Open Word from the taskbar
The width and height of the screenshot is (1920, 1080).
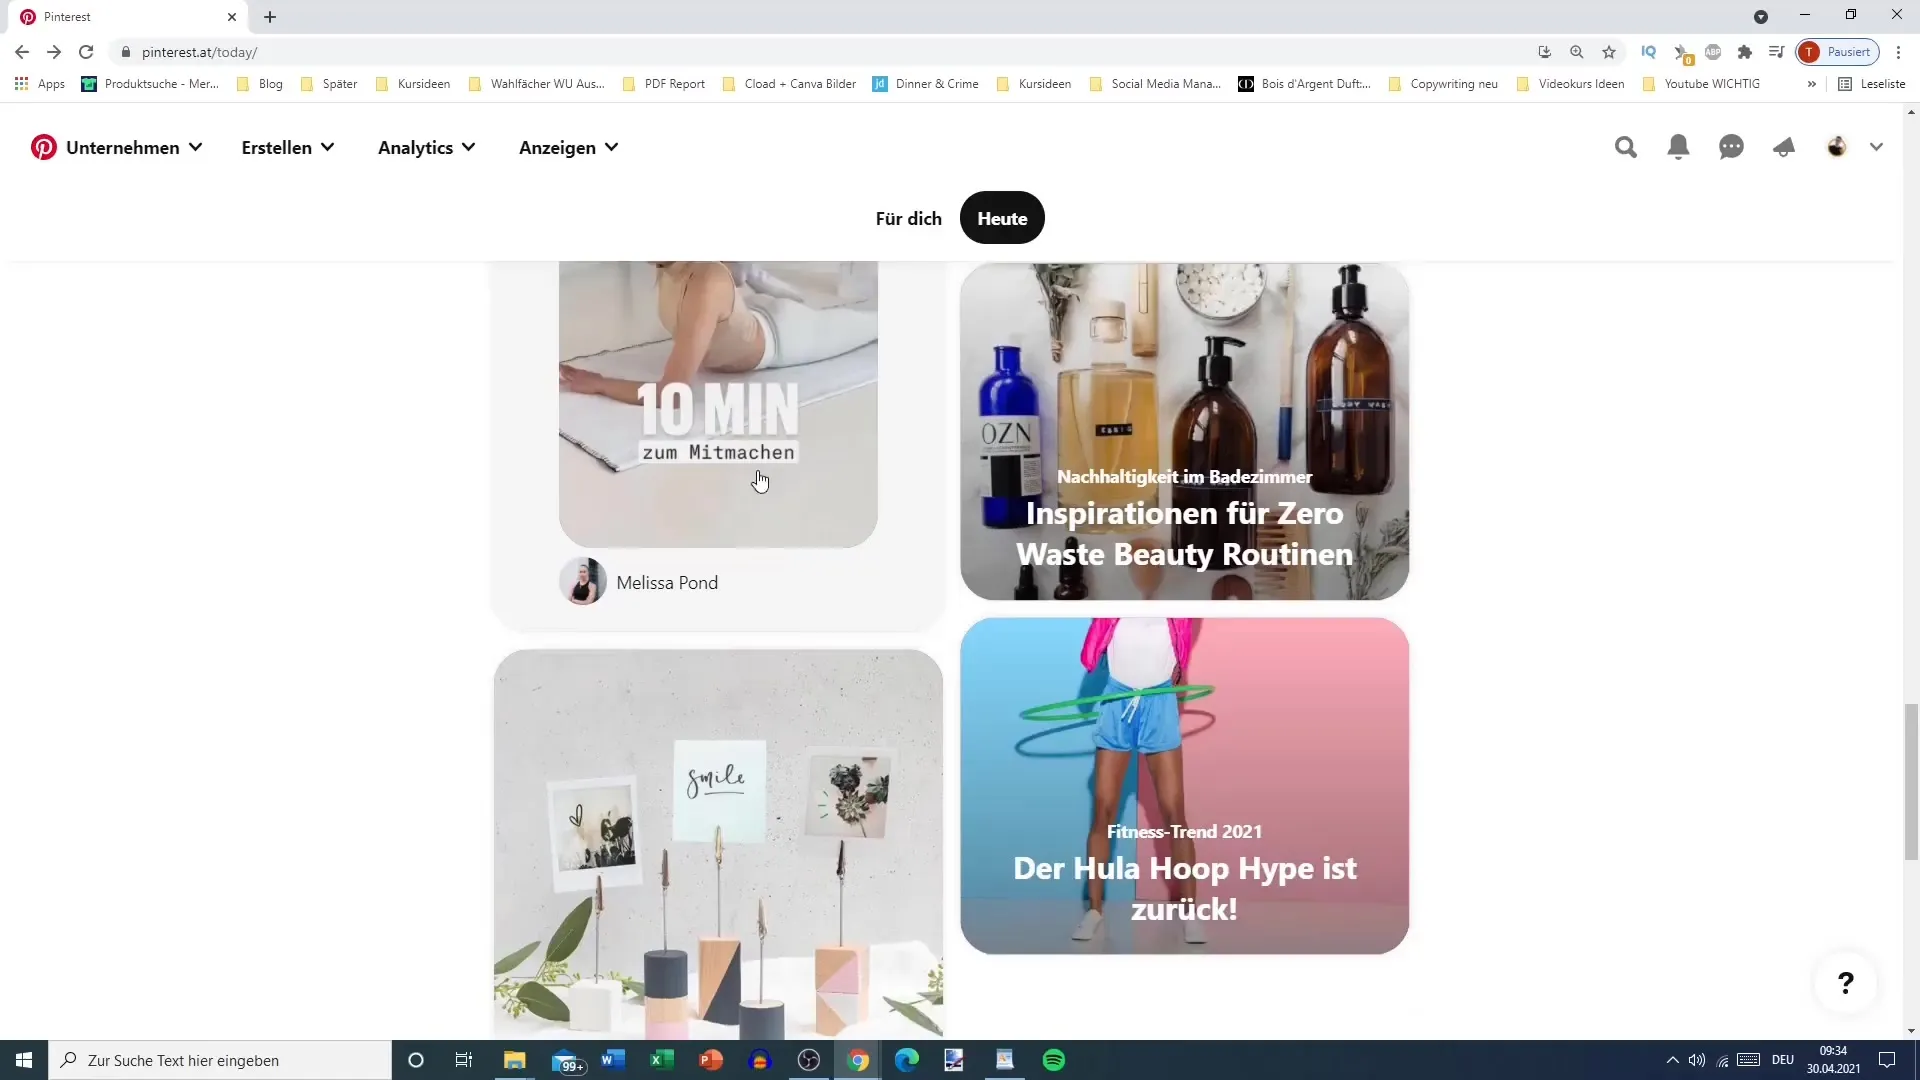(613, 1060)
